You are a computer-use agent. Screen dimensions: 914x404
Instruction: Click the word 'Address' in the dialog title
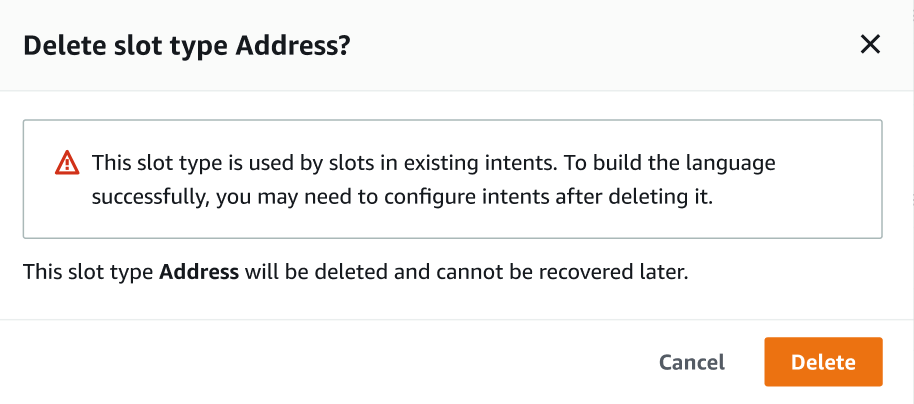tap(297, 46)
